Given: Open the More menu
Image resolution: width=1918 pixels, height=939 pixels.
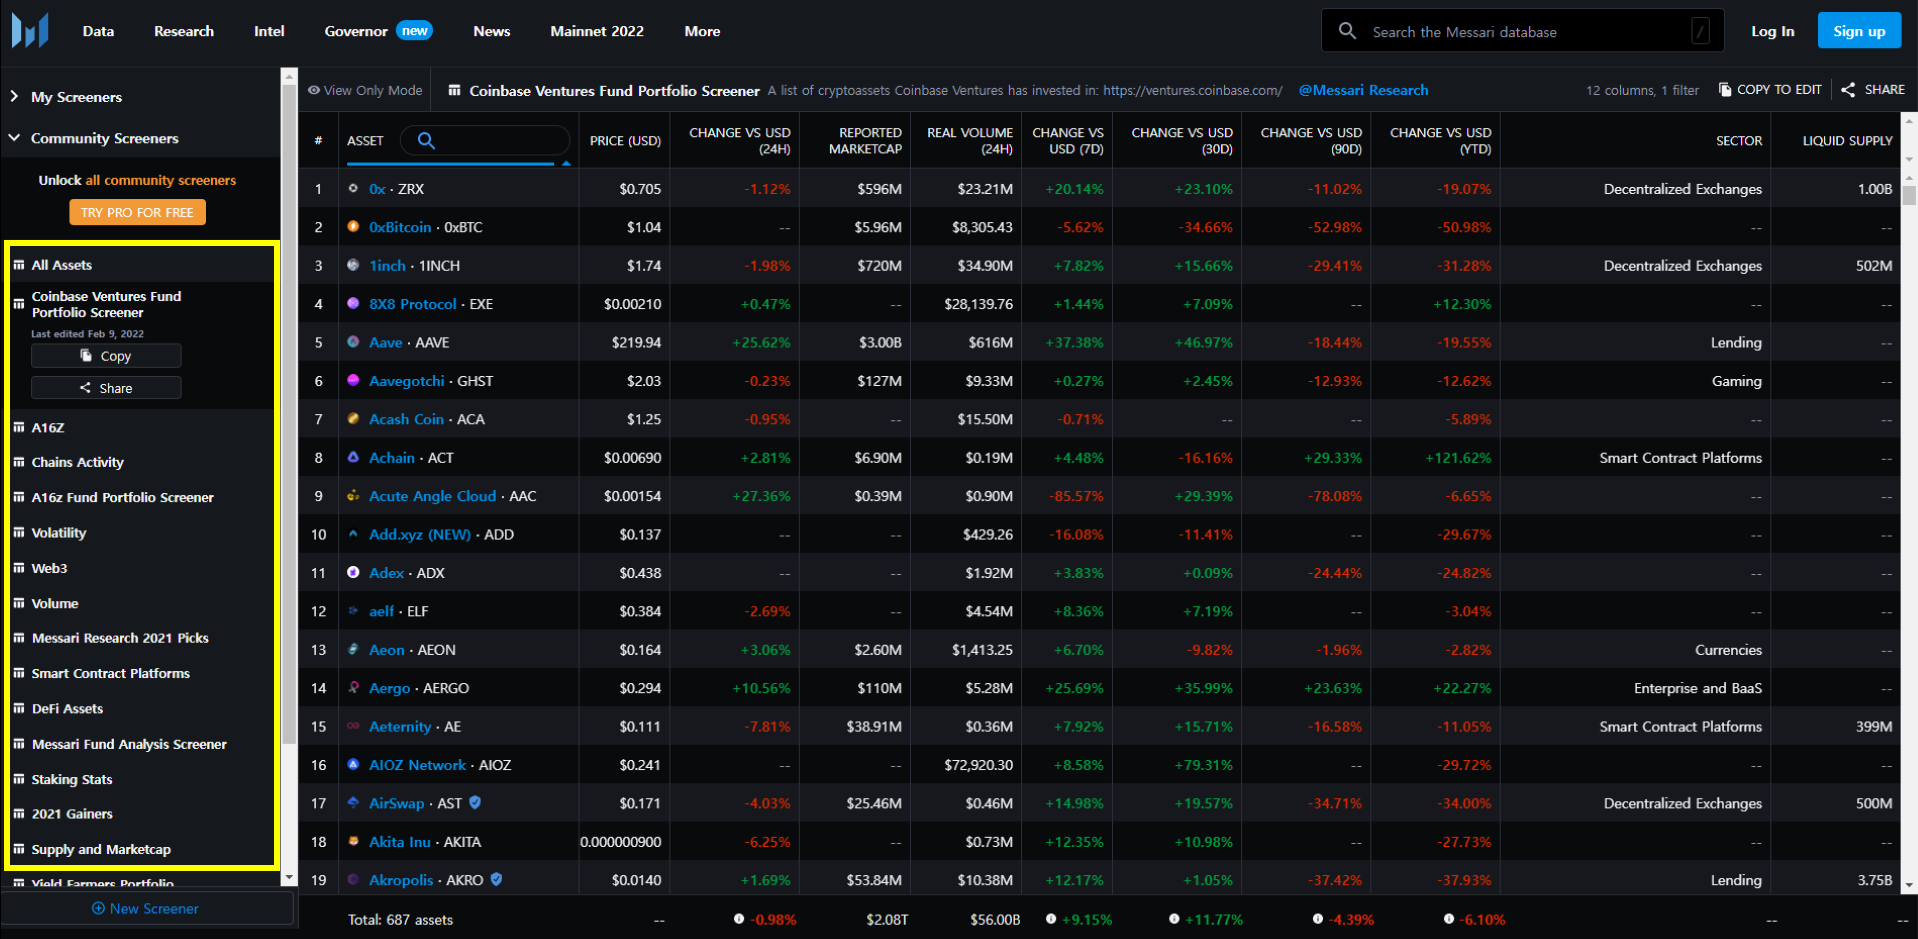Looking at the screenshot, I should (702, 31).
